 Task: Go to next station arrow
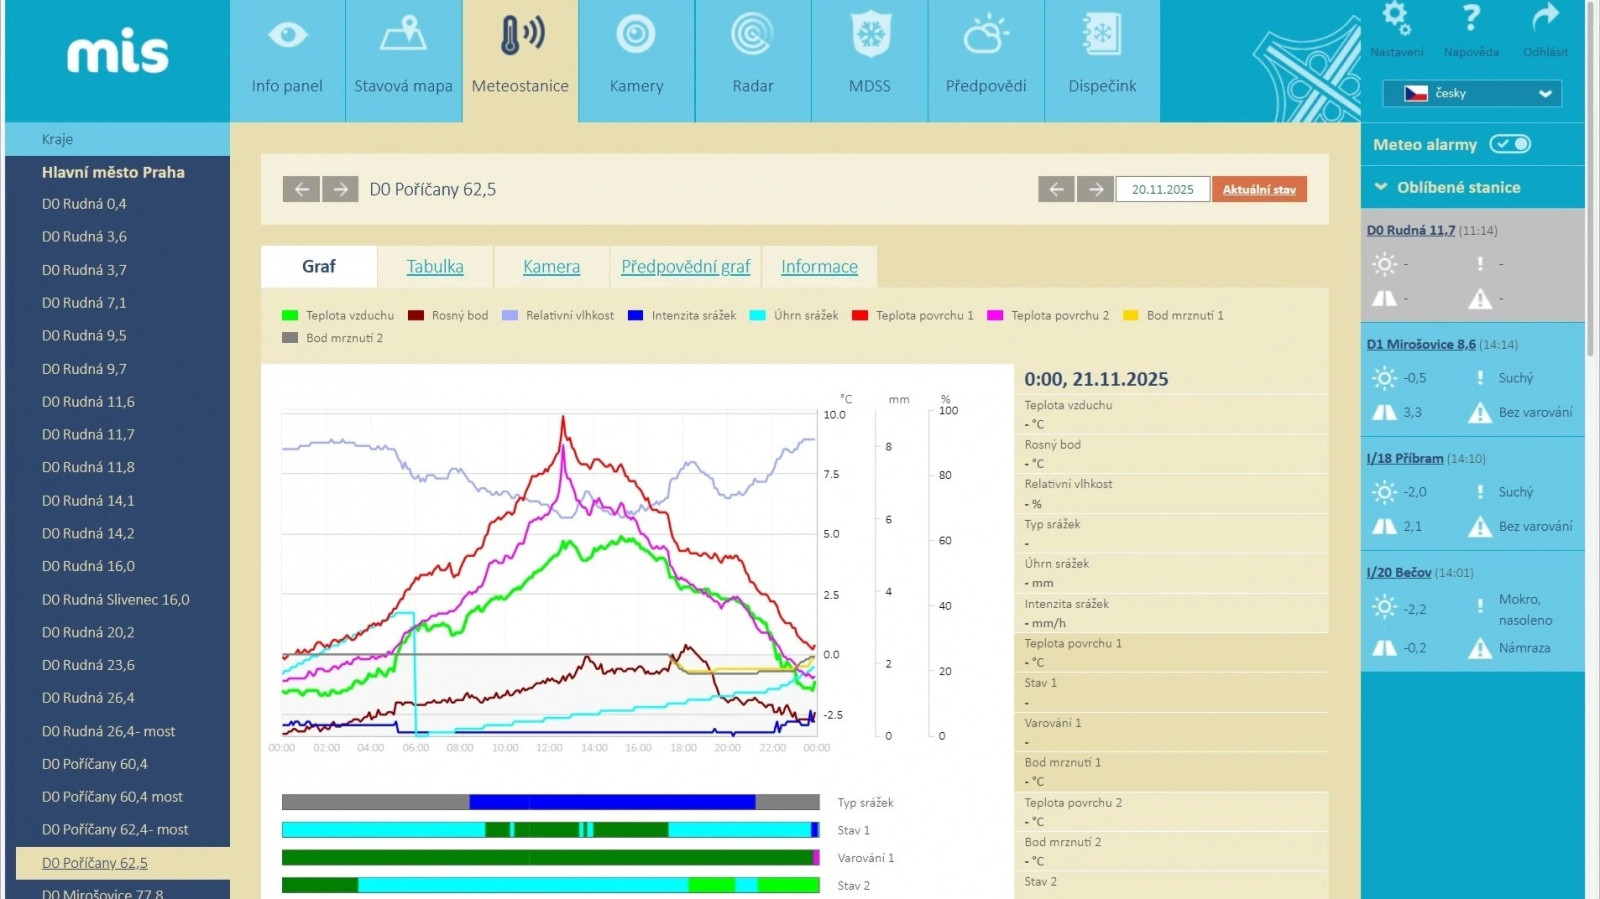340,189
